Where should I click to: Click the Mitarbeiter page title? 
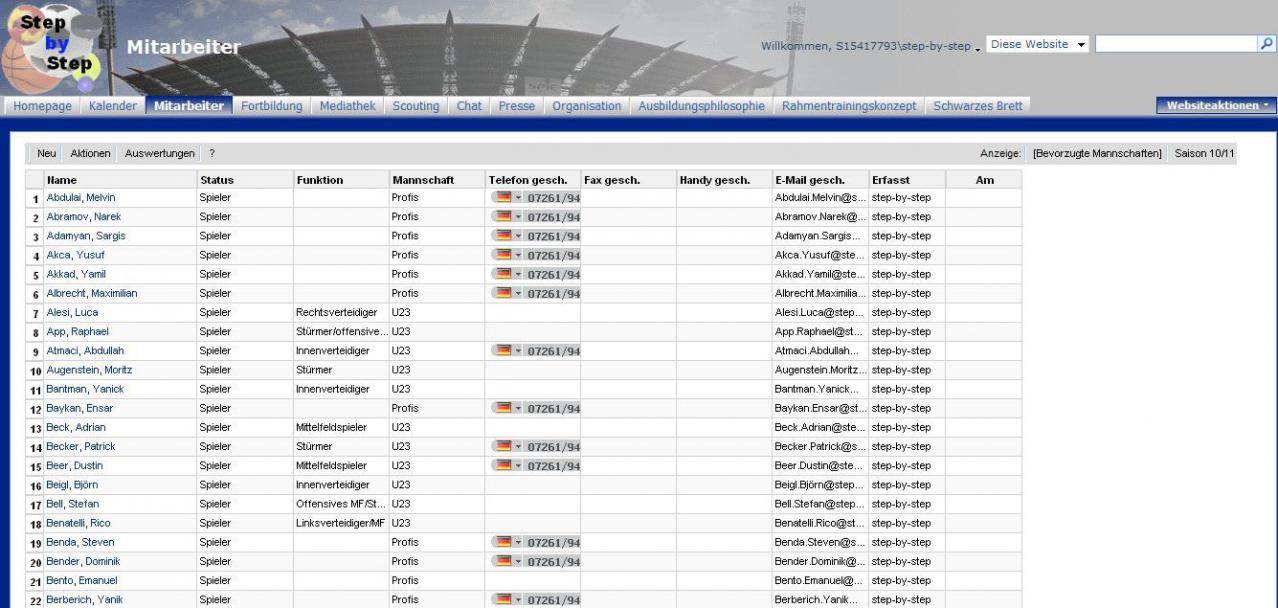point(184,47)
